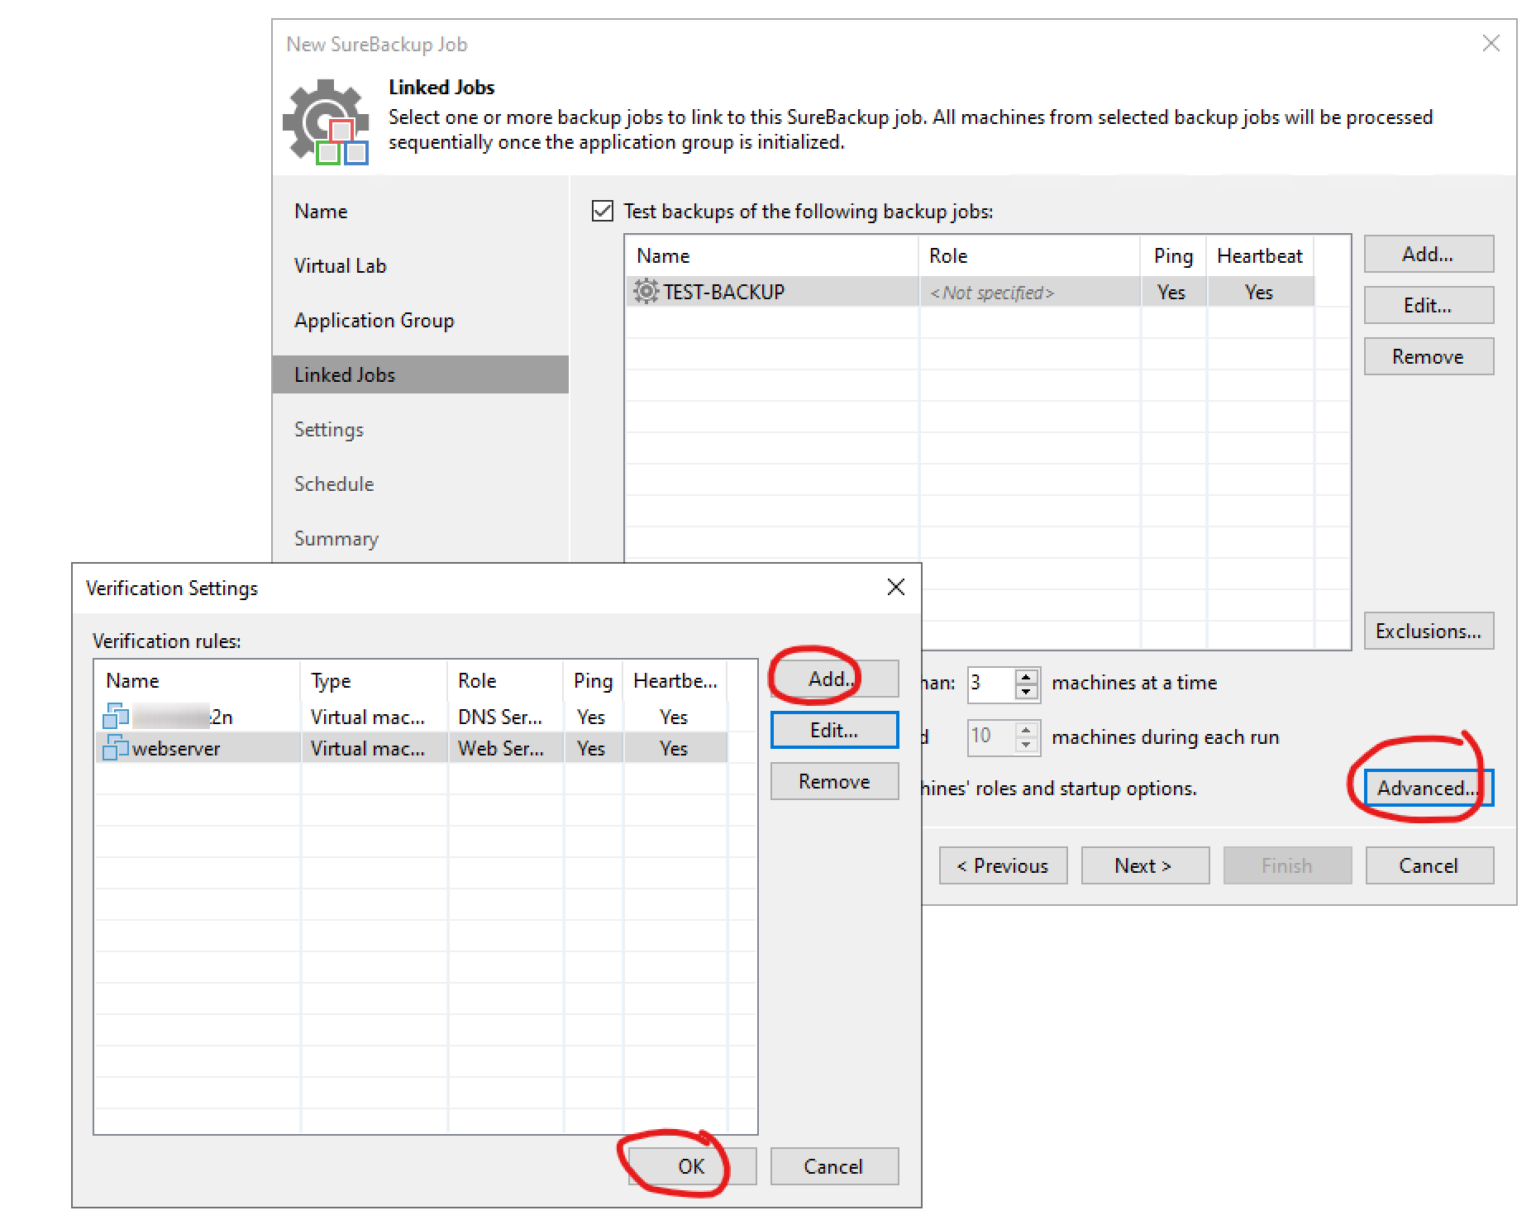Screen dimensions: 1536x1220
Task: Click the webserver virtual machine icon
Action: (113, 747)
